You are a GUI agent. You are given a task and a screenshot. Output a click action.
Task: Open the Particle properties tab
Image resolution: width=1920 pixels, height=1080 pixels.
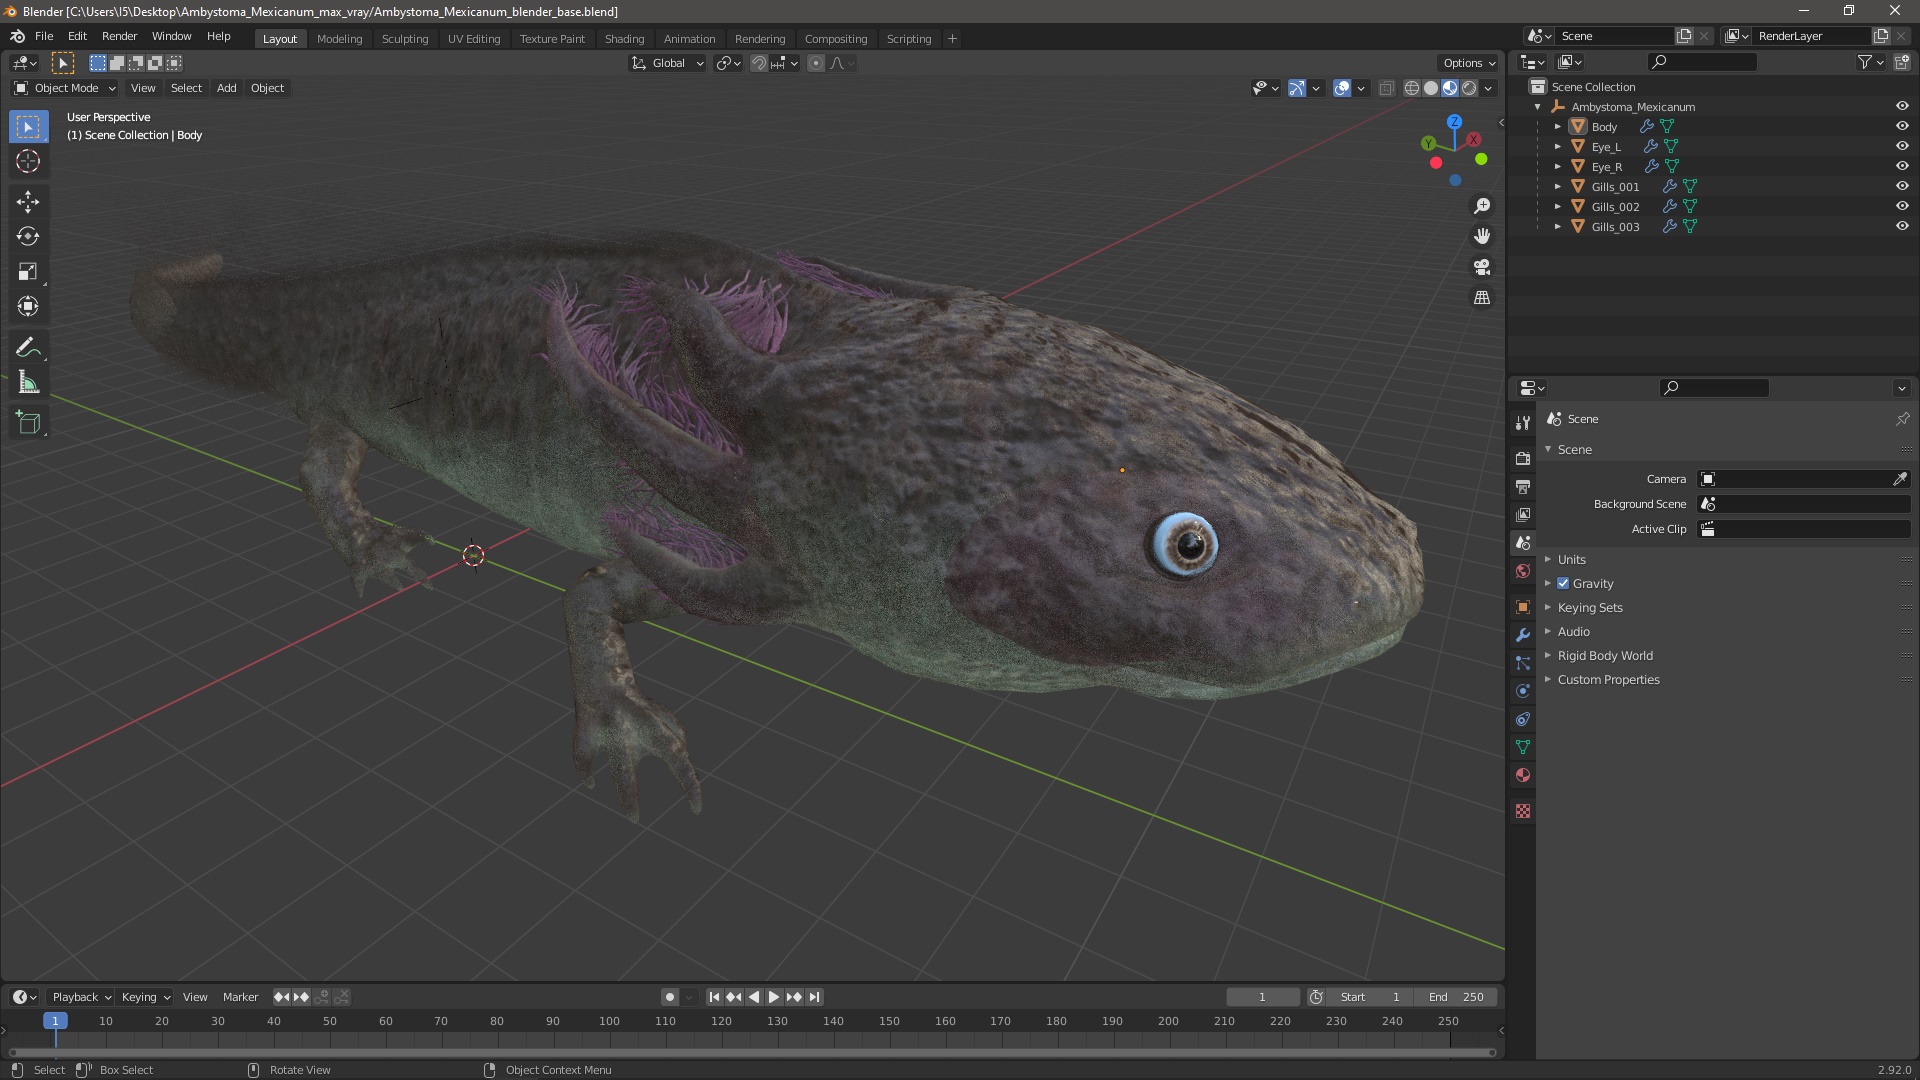(x=1522, y=663)
